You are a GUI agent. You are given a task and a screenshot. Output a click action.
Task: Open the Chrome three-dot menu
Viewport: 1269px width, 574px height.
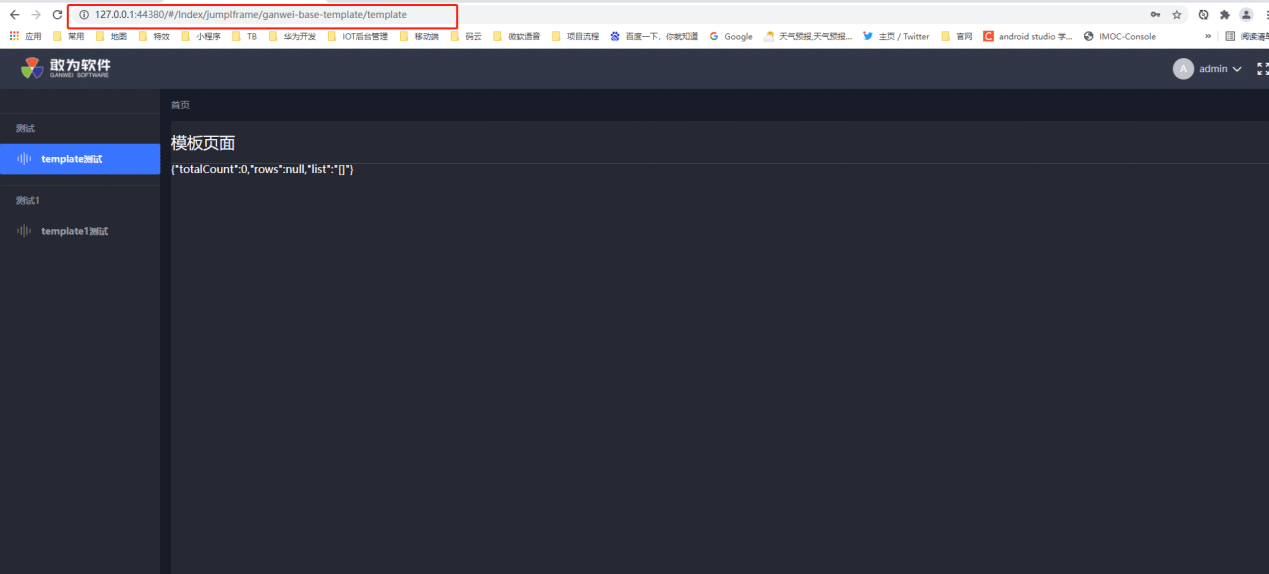pos(1265,15)
